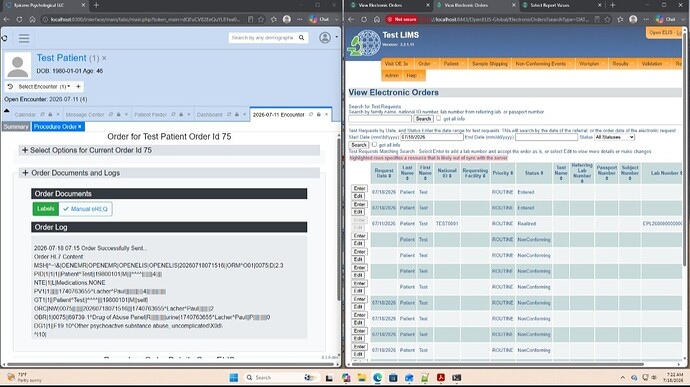This screenshot has height=387, width=690.
Task: Click the Manual eREQ button
Action: 85,209
